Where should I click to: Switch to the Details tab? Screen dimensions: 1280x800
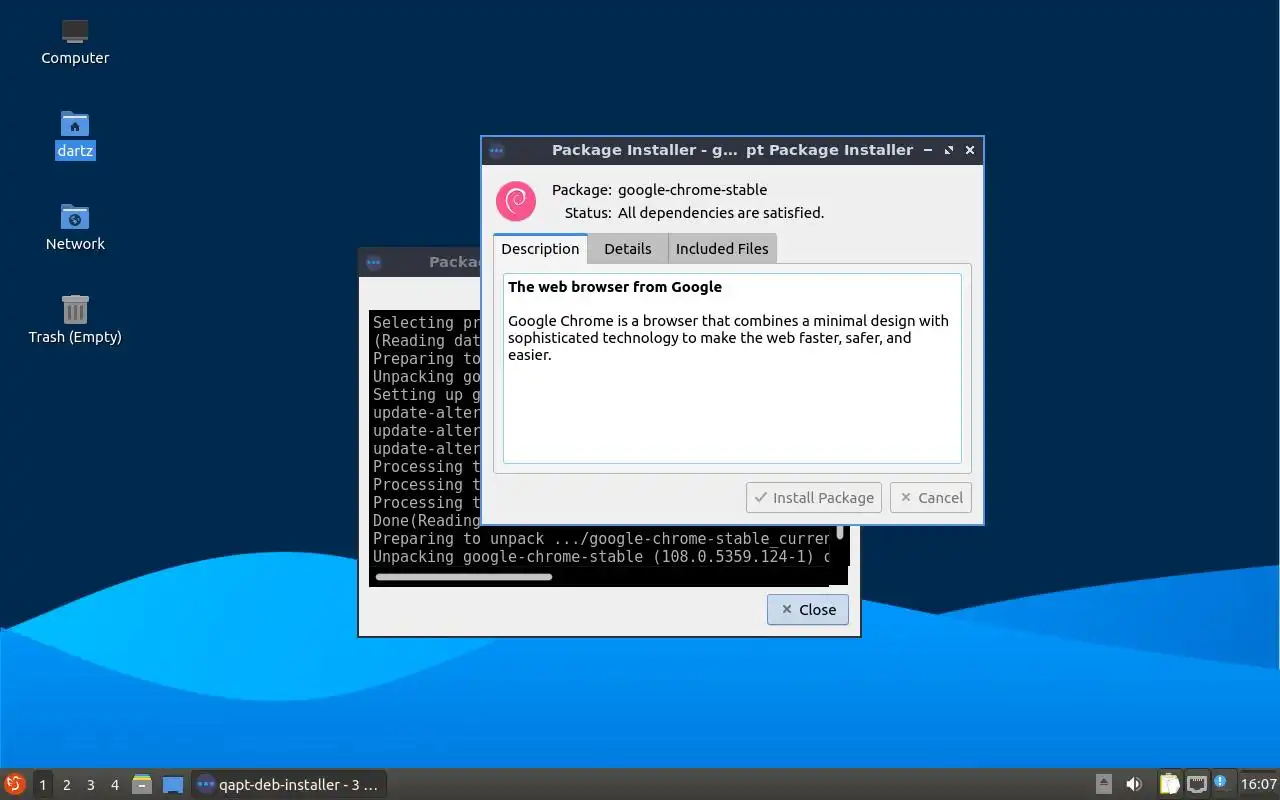pyautogui.click(x=628, y=249)
